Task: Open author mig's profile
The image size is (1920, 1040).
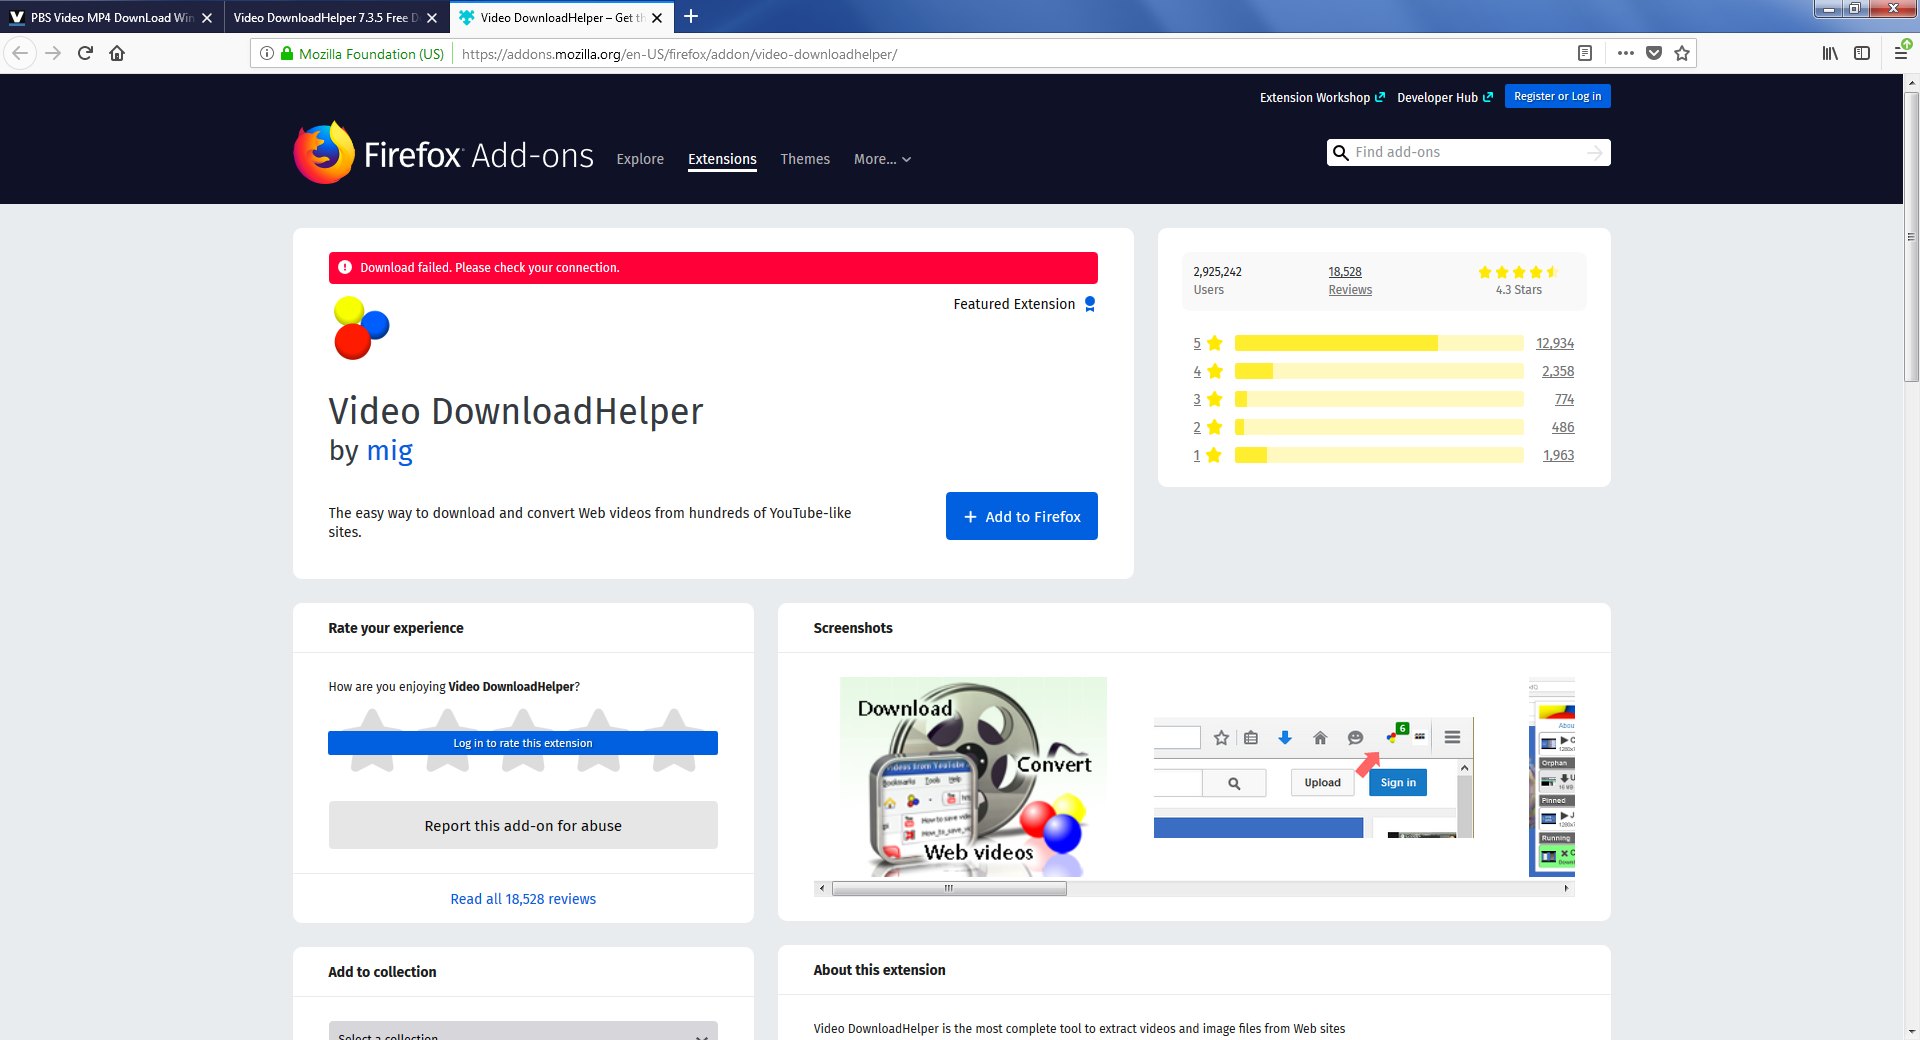Action: tap(390, 451)
